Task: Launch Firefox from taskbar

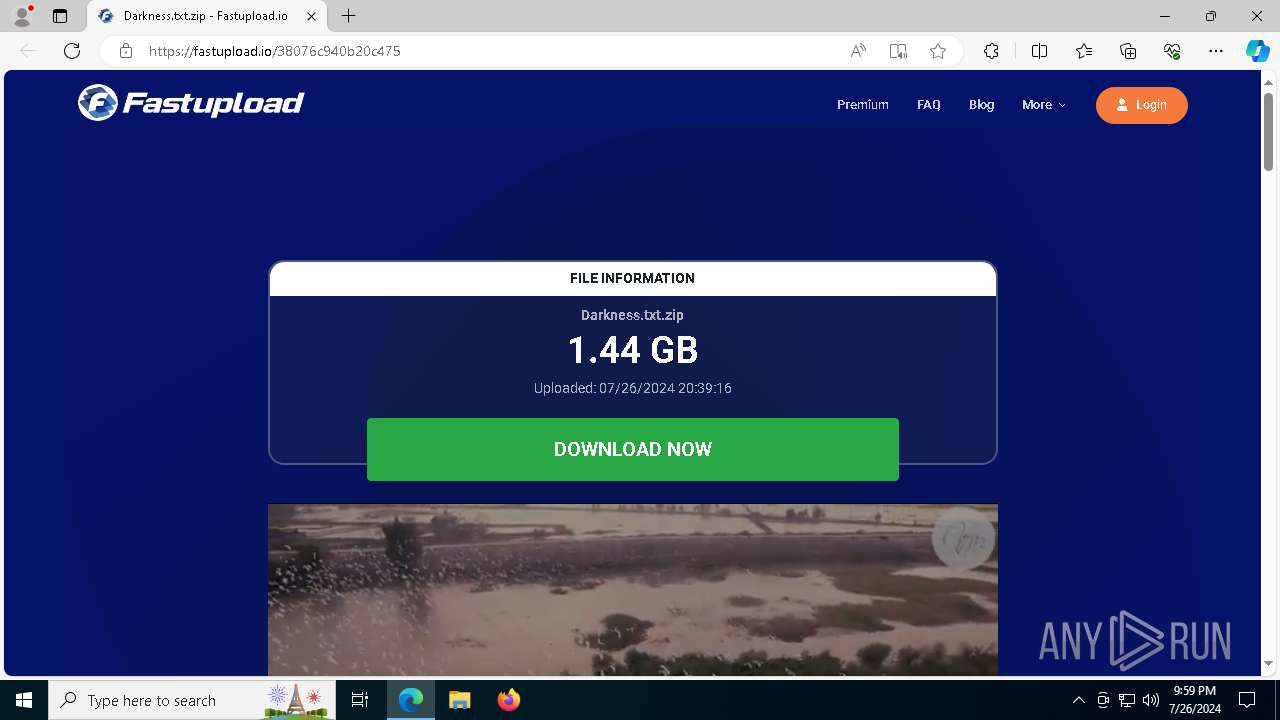Action: pos(508,700)
